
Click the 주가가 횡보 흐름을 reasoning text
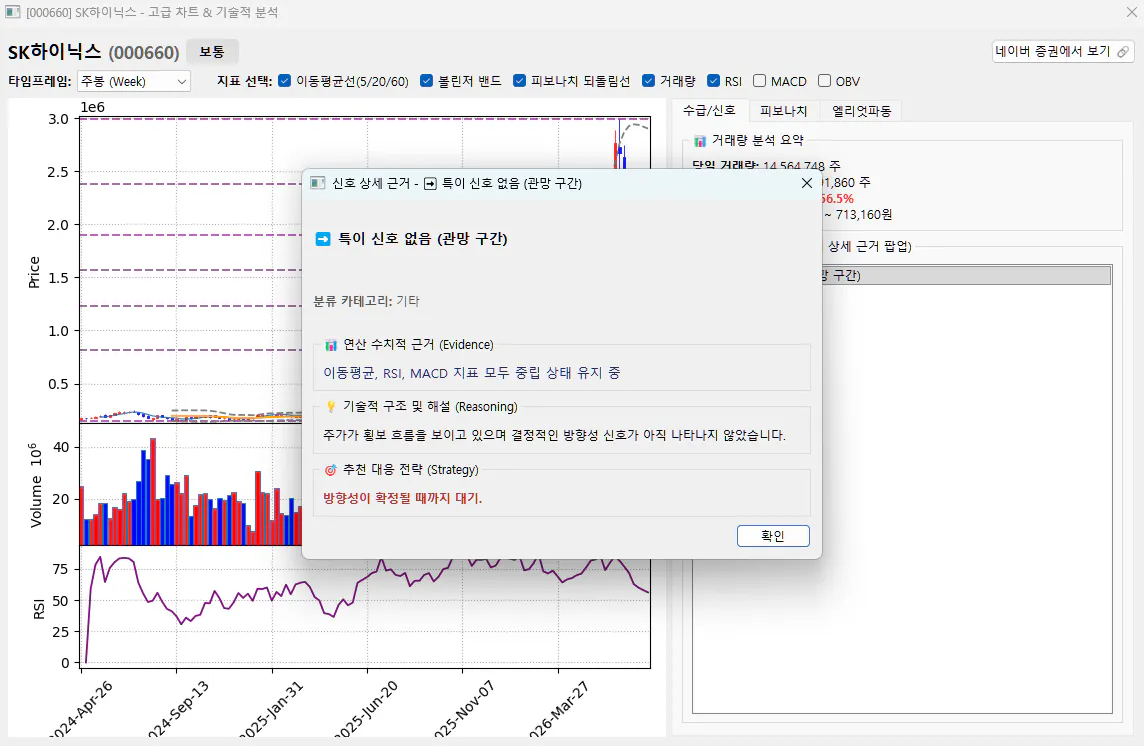tap(554, 435)
